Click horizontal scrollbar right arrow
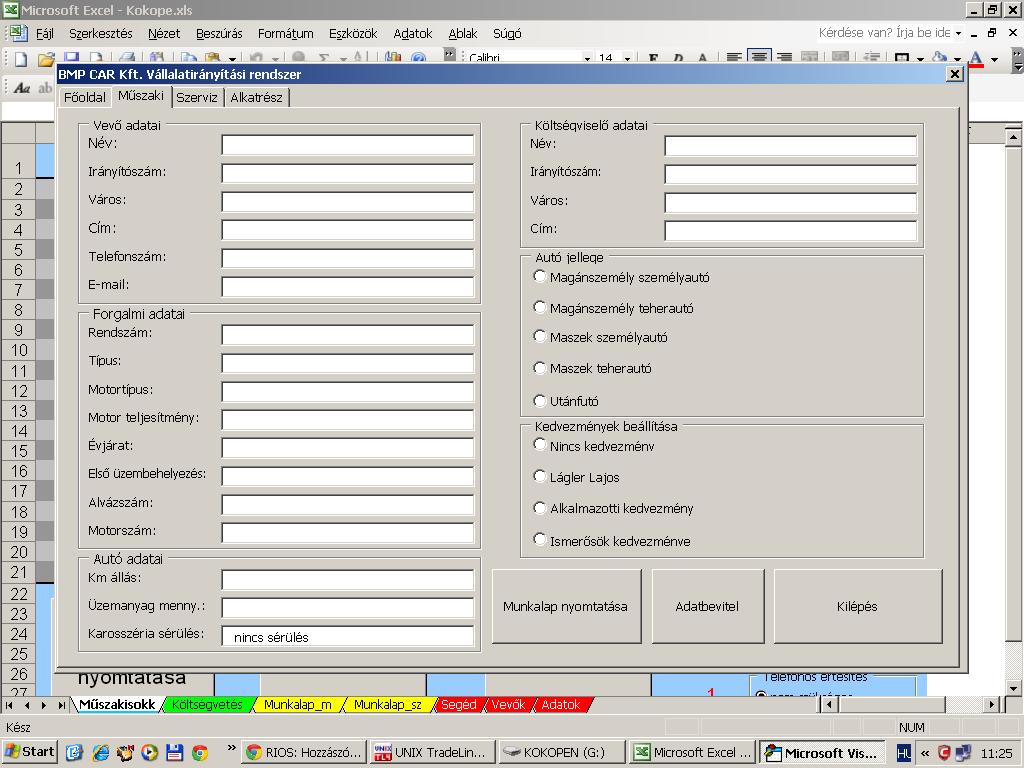Image resolution: width=1024 pixels, height=768 pixels. click(992, 705)
